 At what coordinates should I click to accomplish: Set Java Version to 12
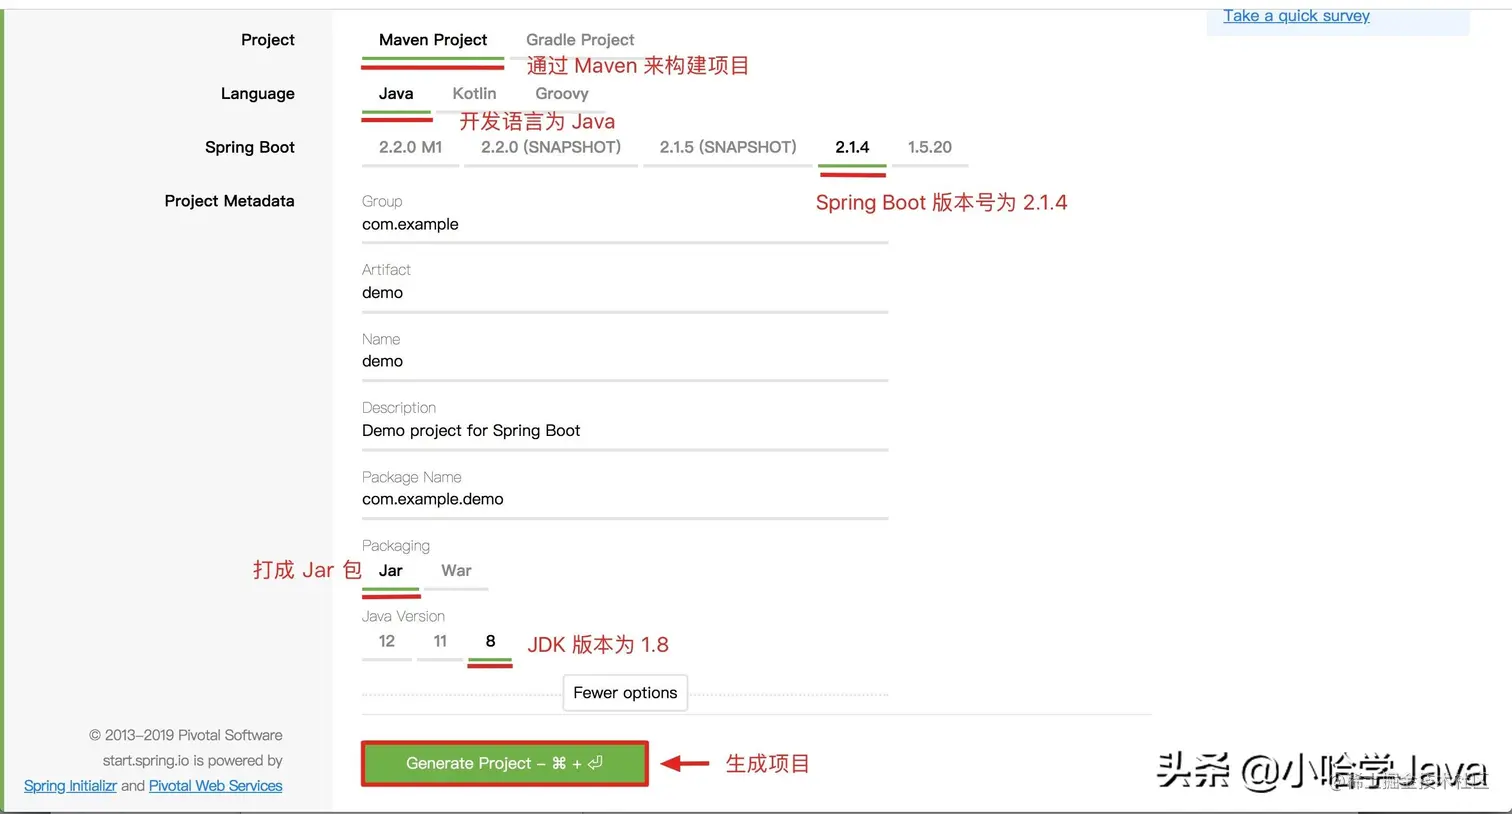tap(387, 642)
